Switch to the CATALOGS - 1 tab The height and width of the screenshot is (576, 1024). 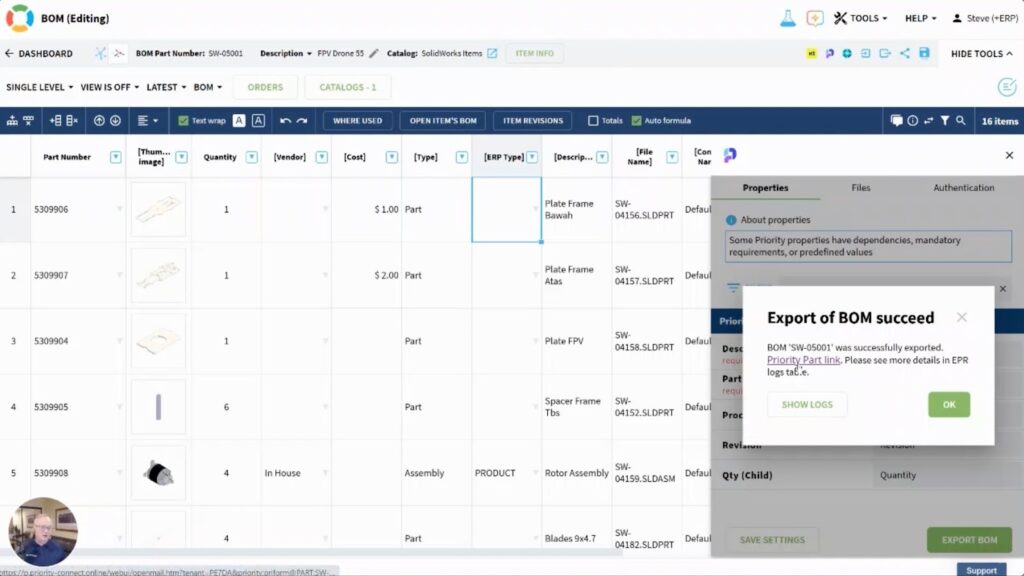[347, 87]
